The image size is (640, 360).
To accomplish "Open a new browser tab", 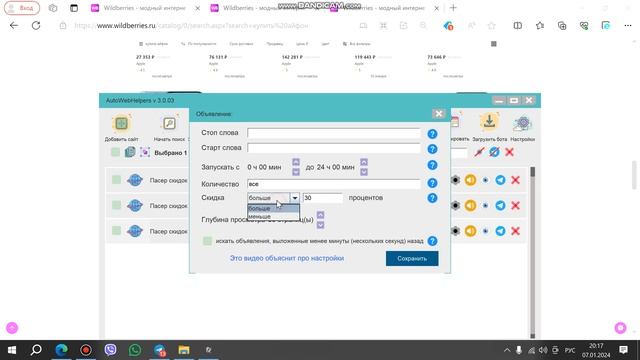I will click(453, 8).
